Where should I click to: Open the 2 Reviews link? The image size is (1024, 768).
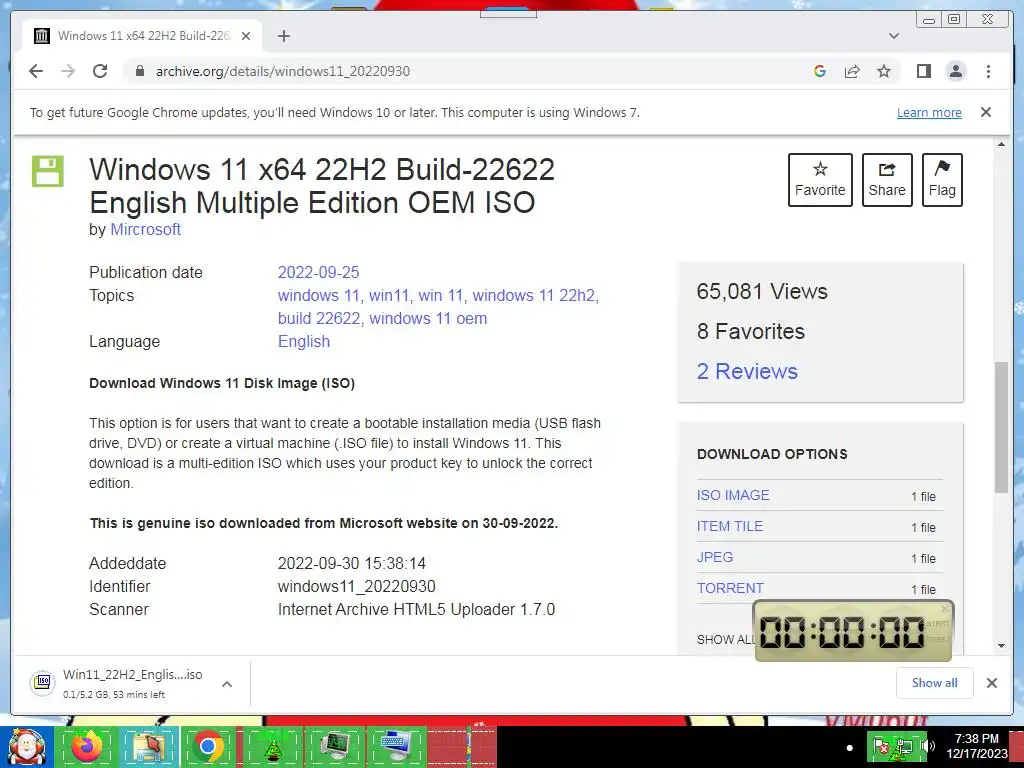(x=747, y=371)
